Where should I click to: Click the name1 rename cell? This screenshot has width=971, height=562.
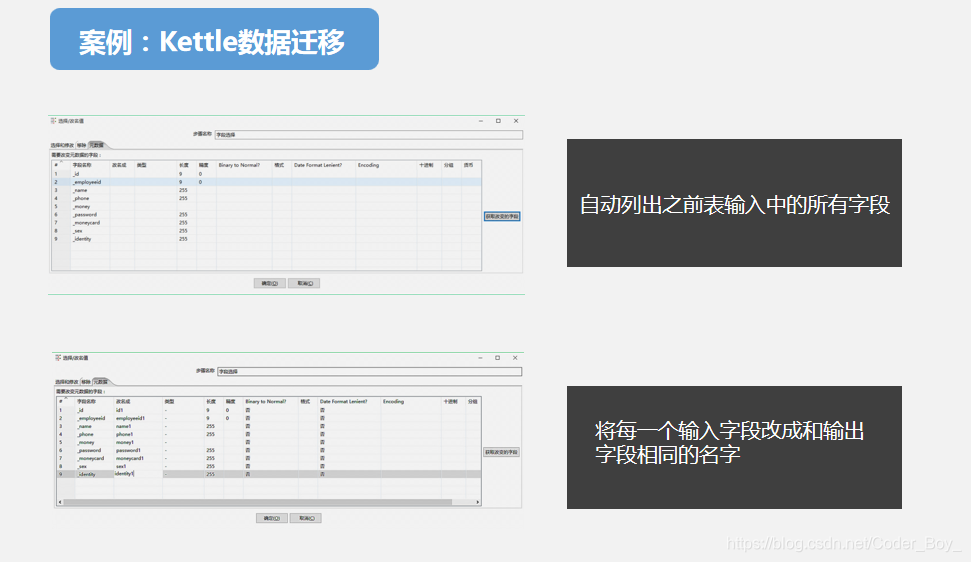(x=123, y=426)
